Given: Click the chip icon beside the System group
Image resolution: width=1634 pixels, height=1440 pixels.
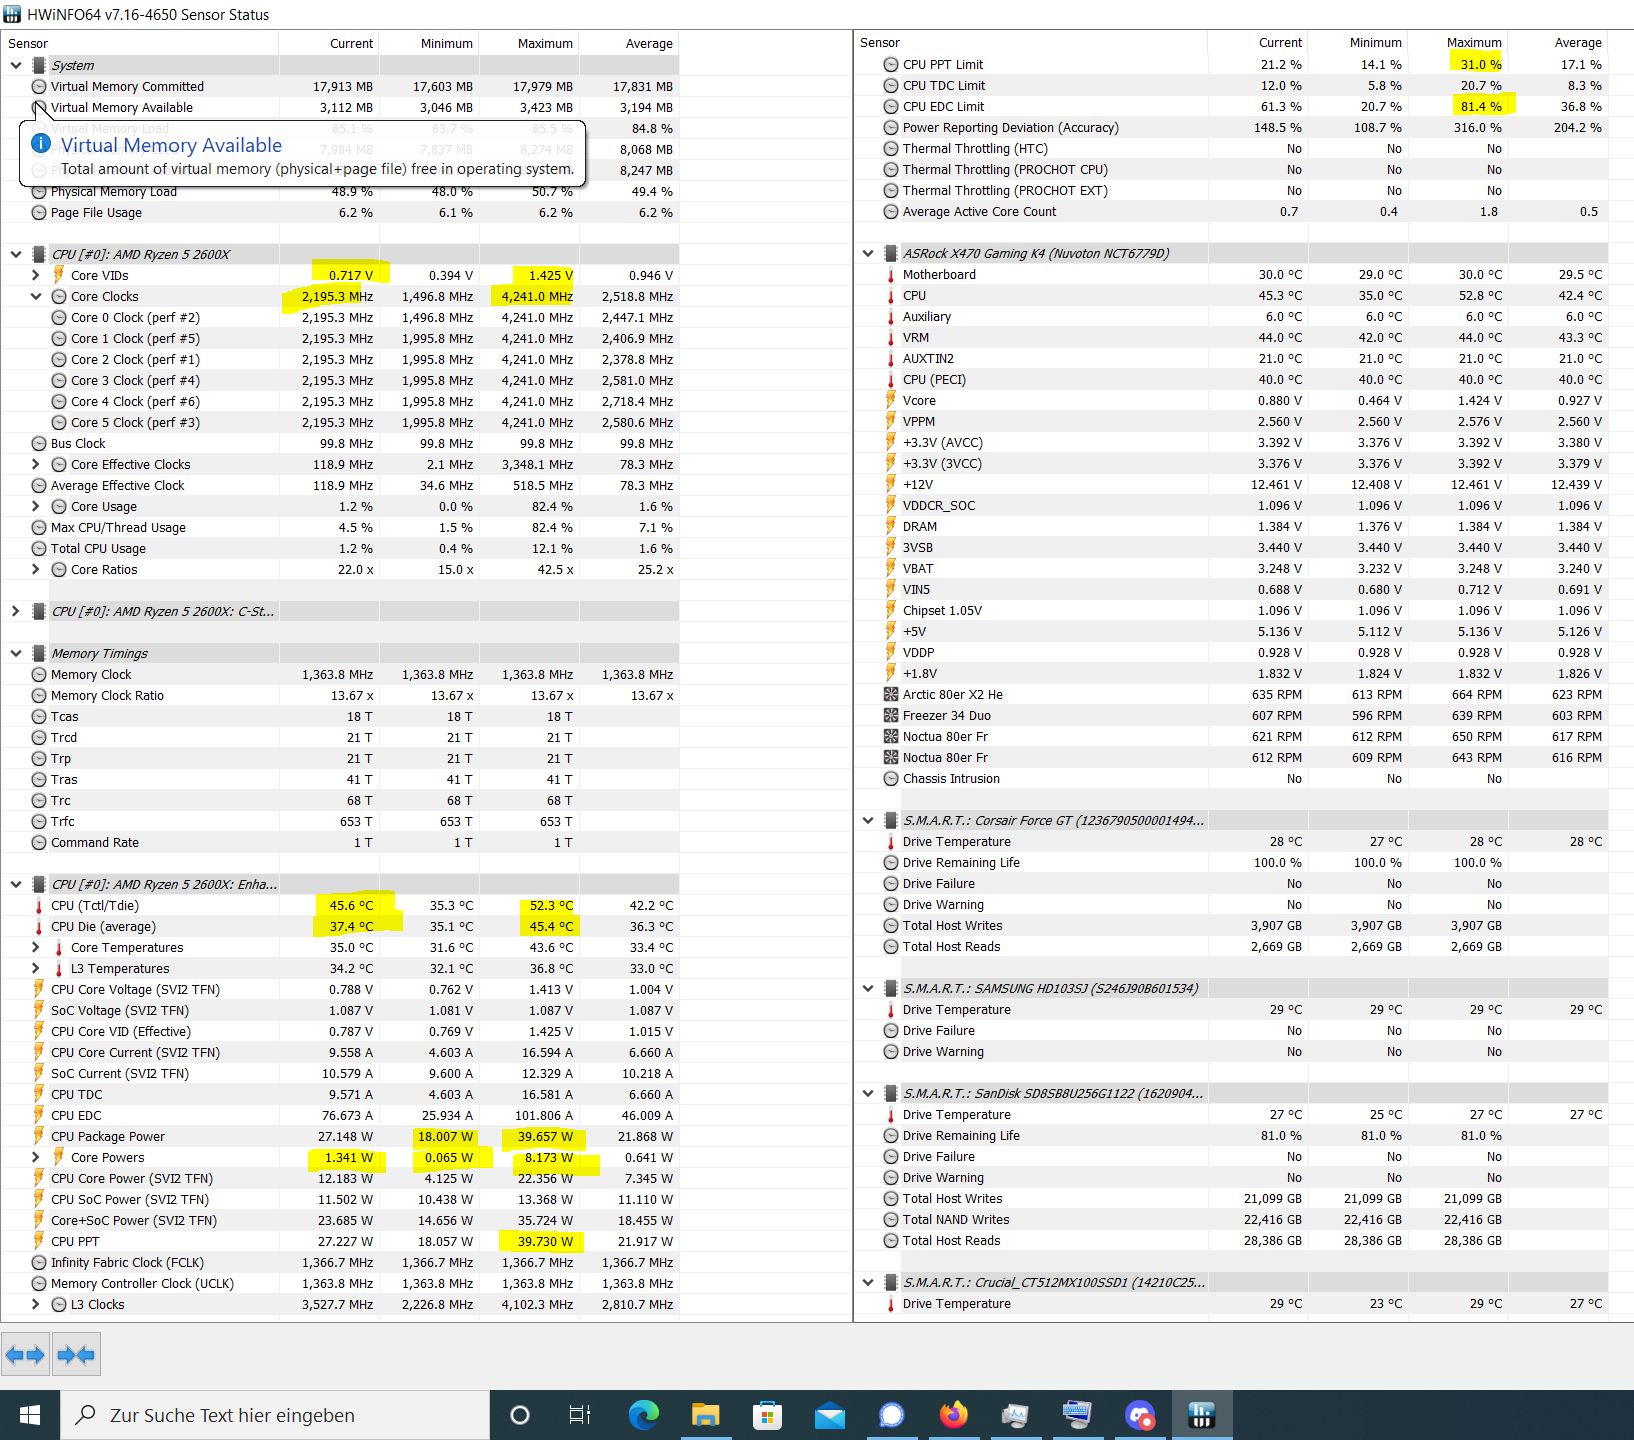Looking at the screenshot, I should coord(39,65).
